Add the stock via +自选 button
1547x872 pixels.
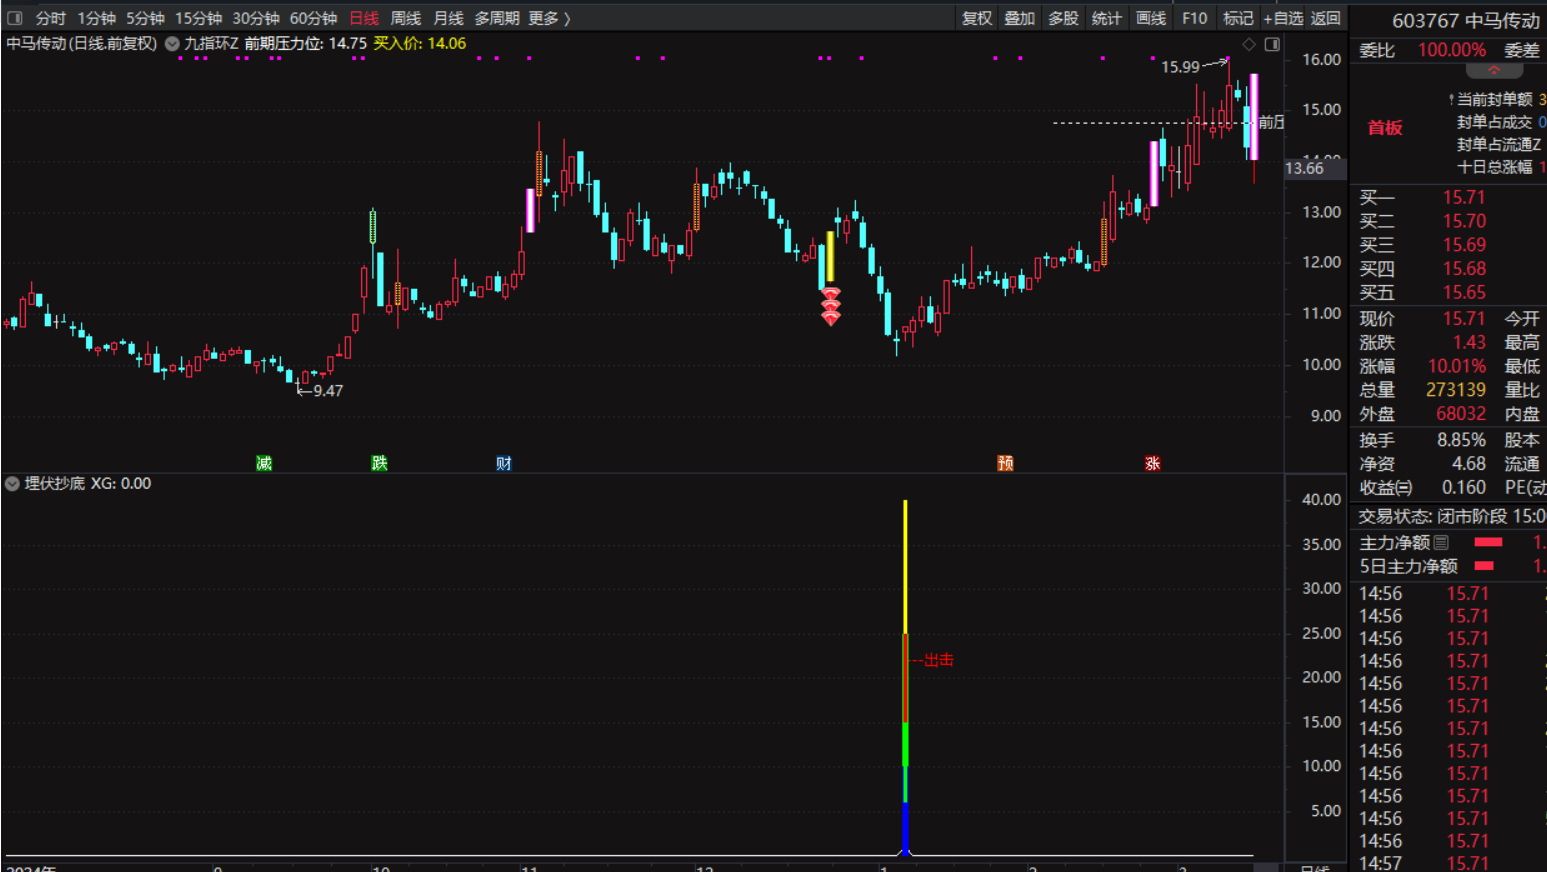[1283, 18]
